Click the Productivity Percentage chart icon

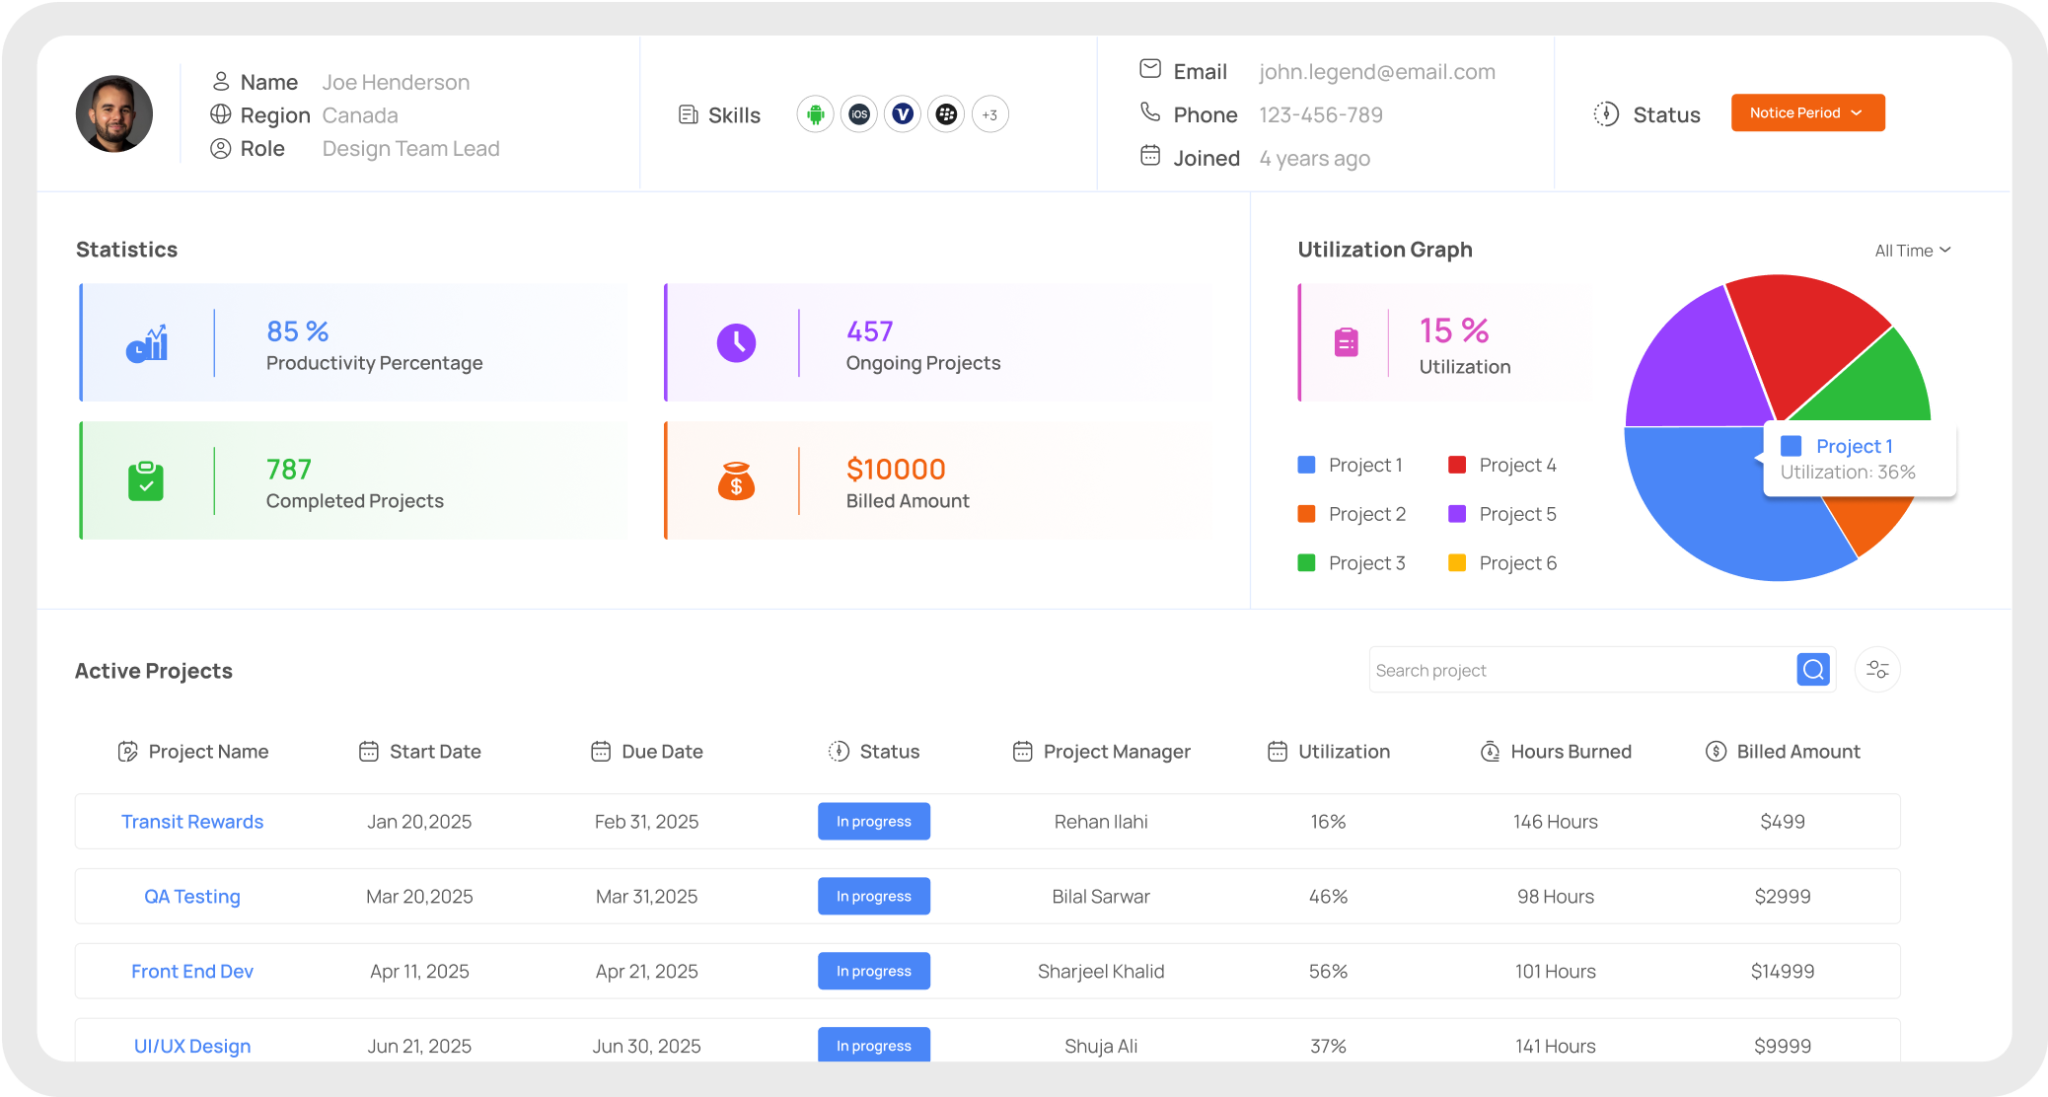pos(147,344)
